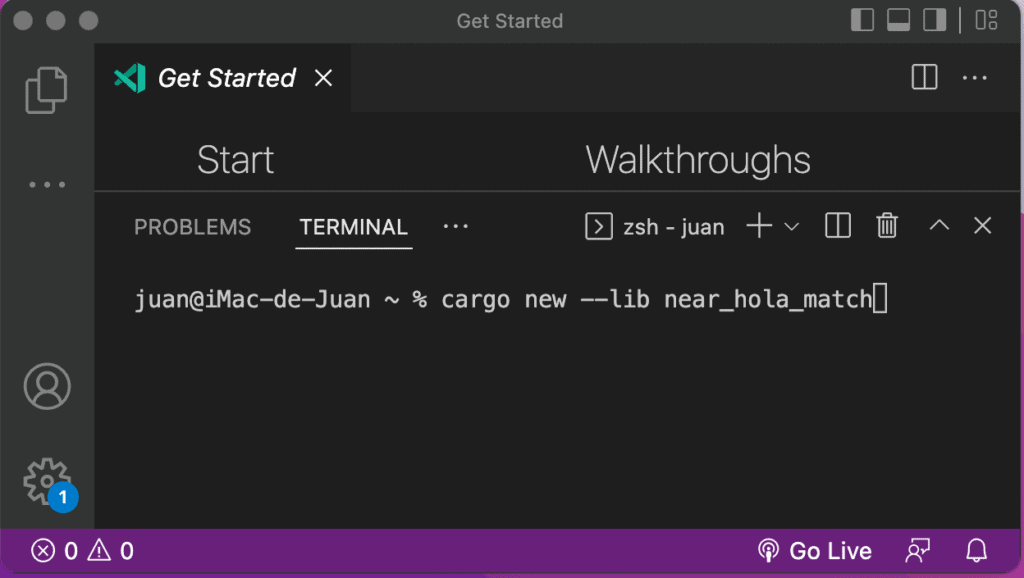Viewport: 1024px width, 578px height.
Task: Split the editor right
Action: [924, 77]
